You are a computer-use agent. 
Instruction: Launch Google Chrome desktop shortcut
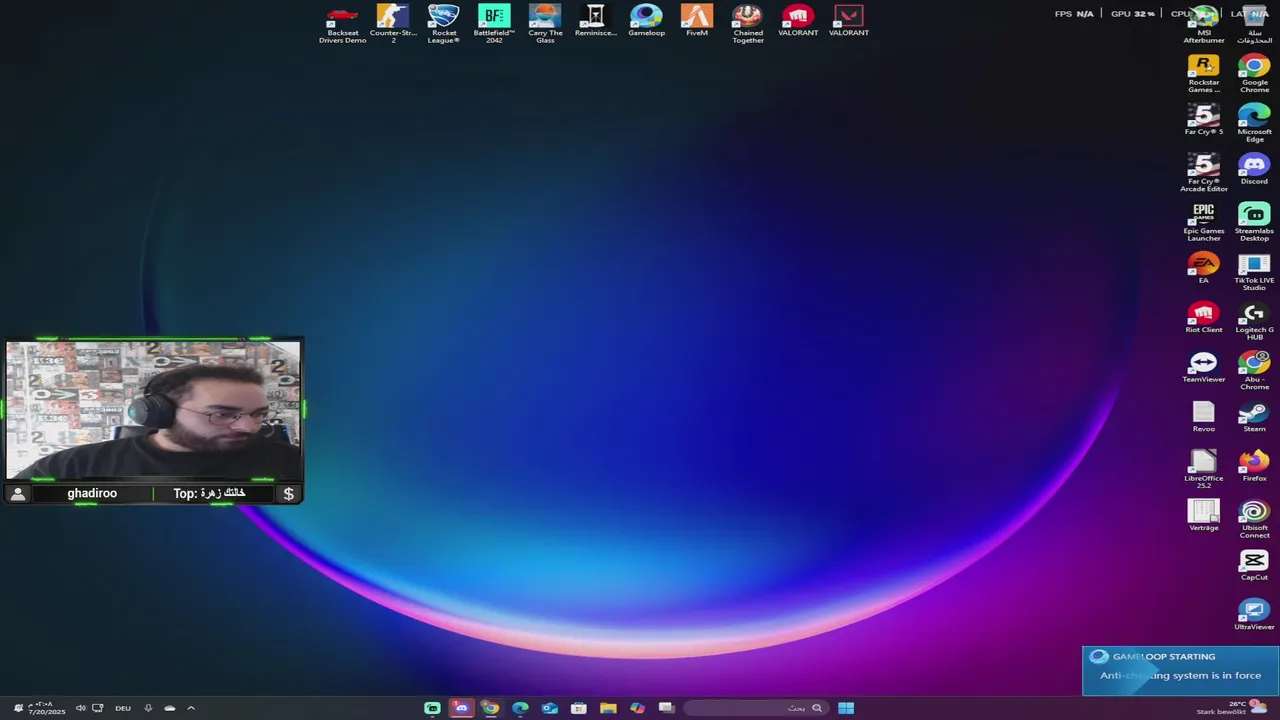coord(1254,74)
